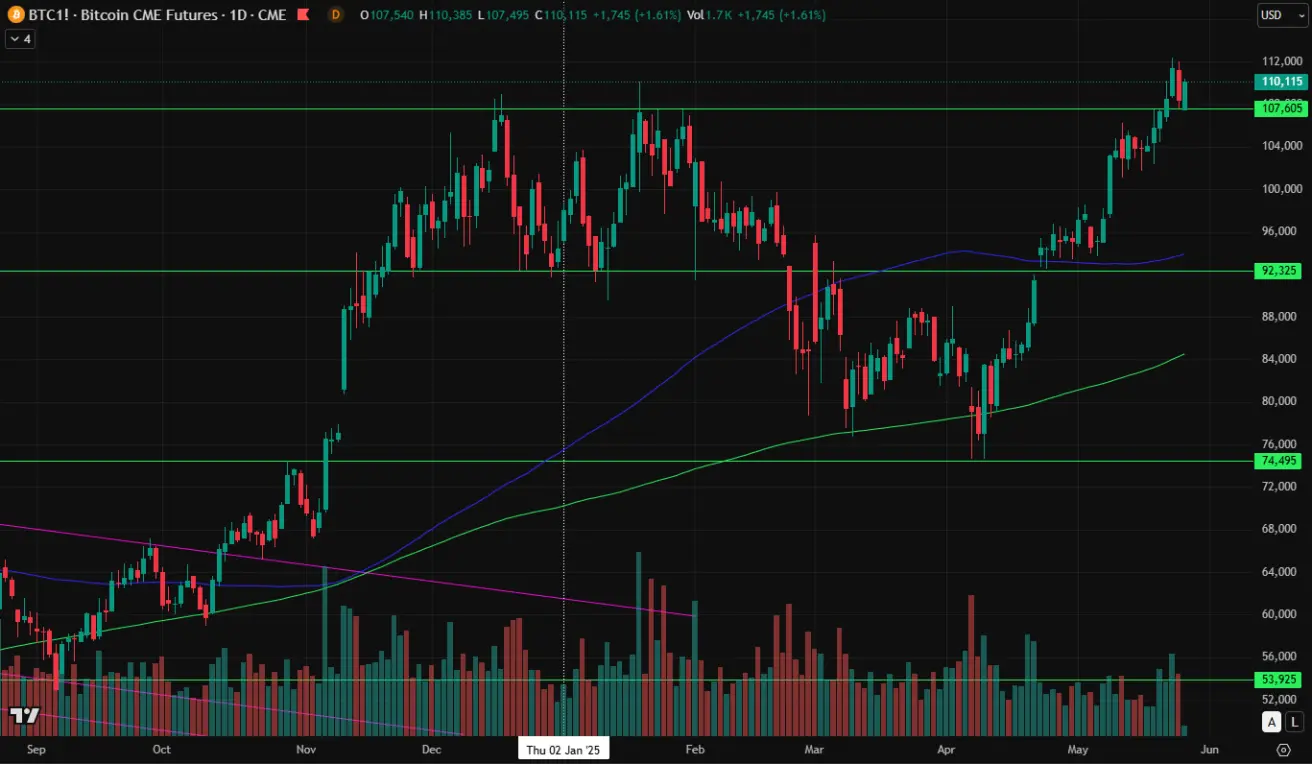Click the 112,000 price axis label
Viewport: 1312px width, 764px height.
[1281, 61]
